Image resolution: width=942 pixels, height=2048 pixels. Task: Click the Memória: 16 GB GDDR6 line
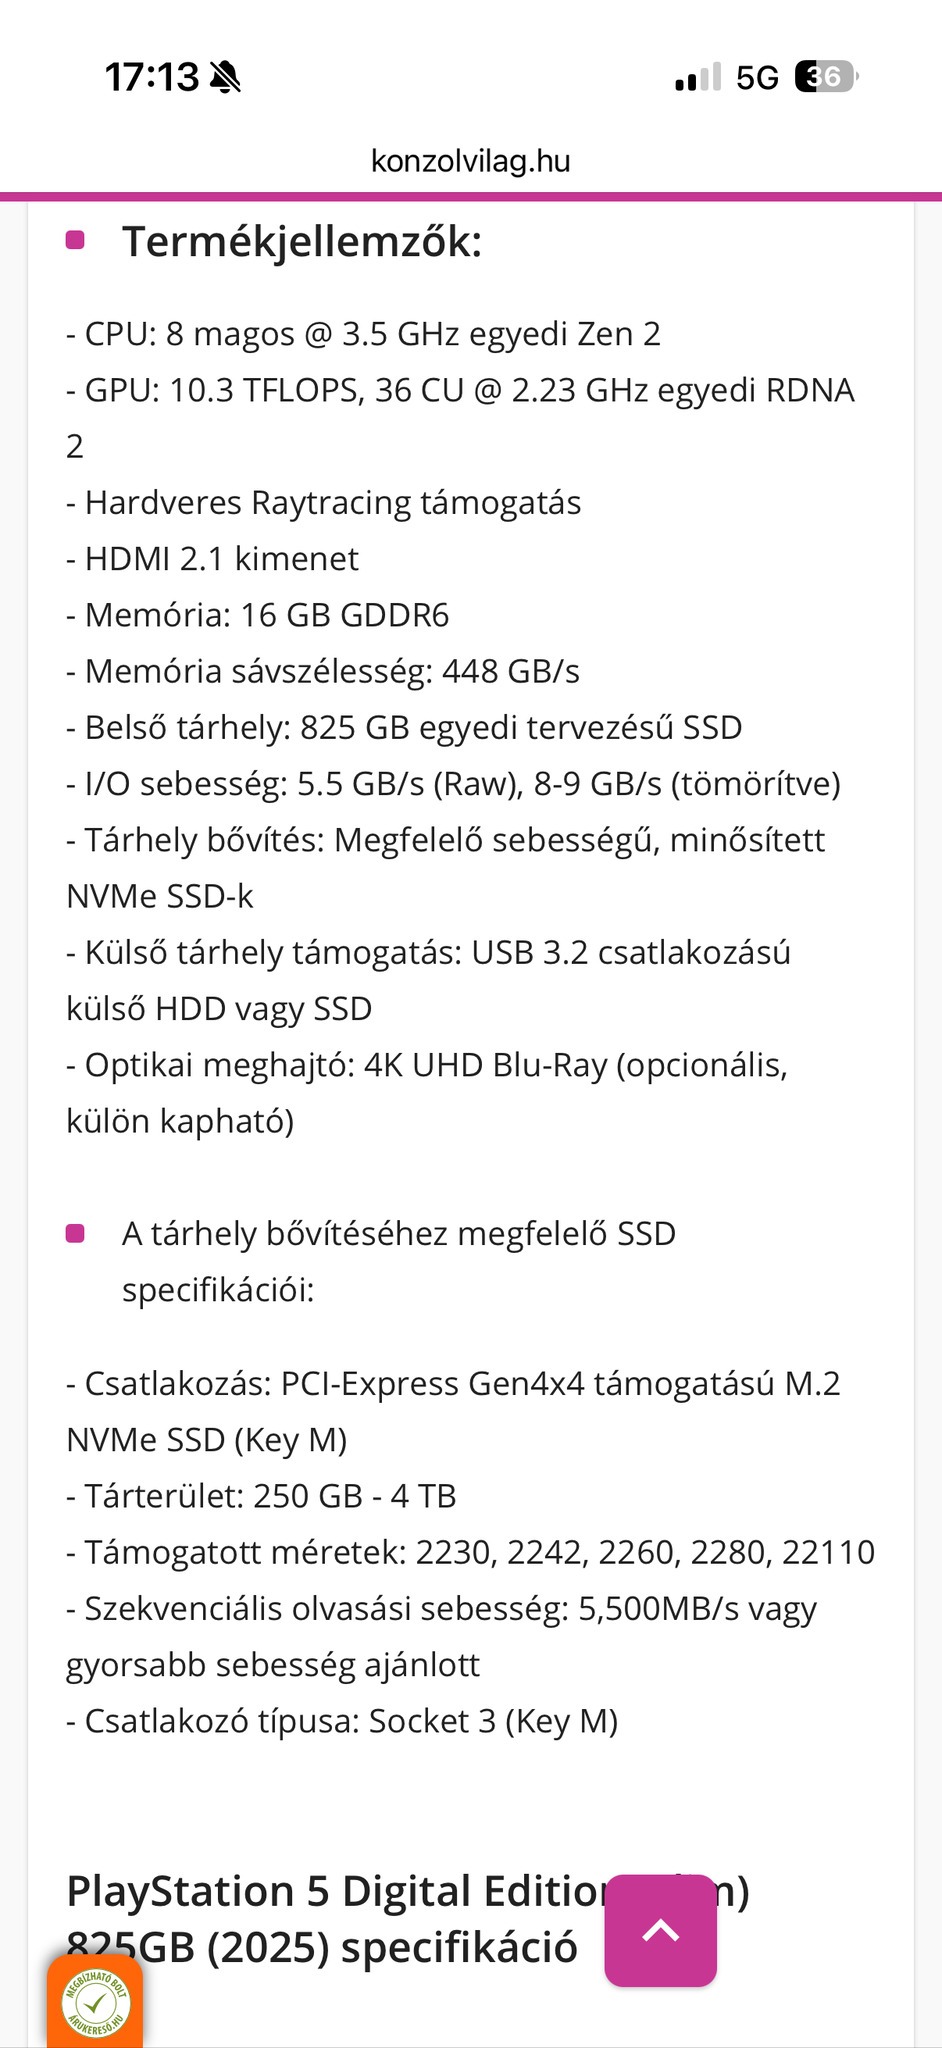257,615
